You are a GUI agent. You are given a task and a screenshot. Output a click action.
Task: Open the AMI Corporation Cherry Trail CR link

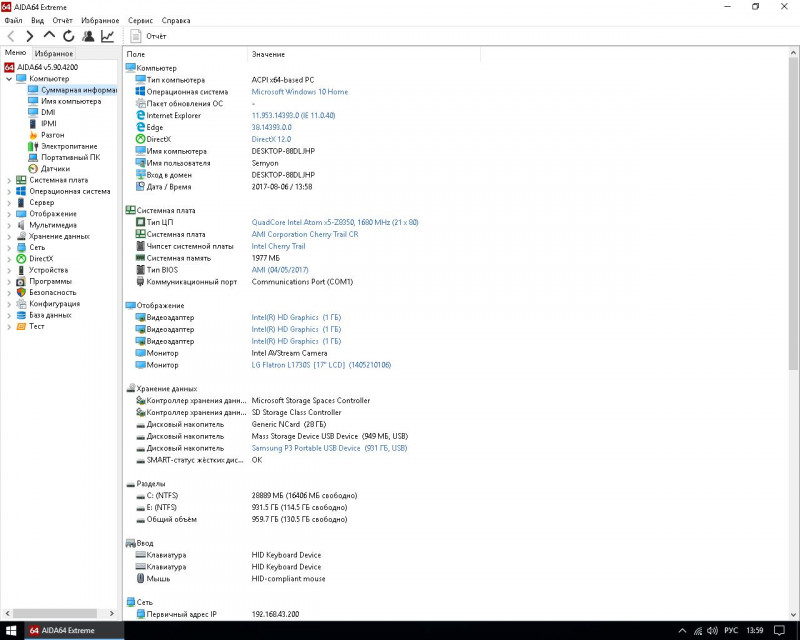pyautogui.click(x=305, y=234)
